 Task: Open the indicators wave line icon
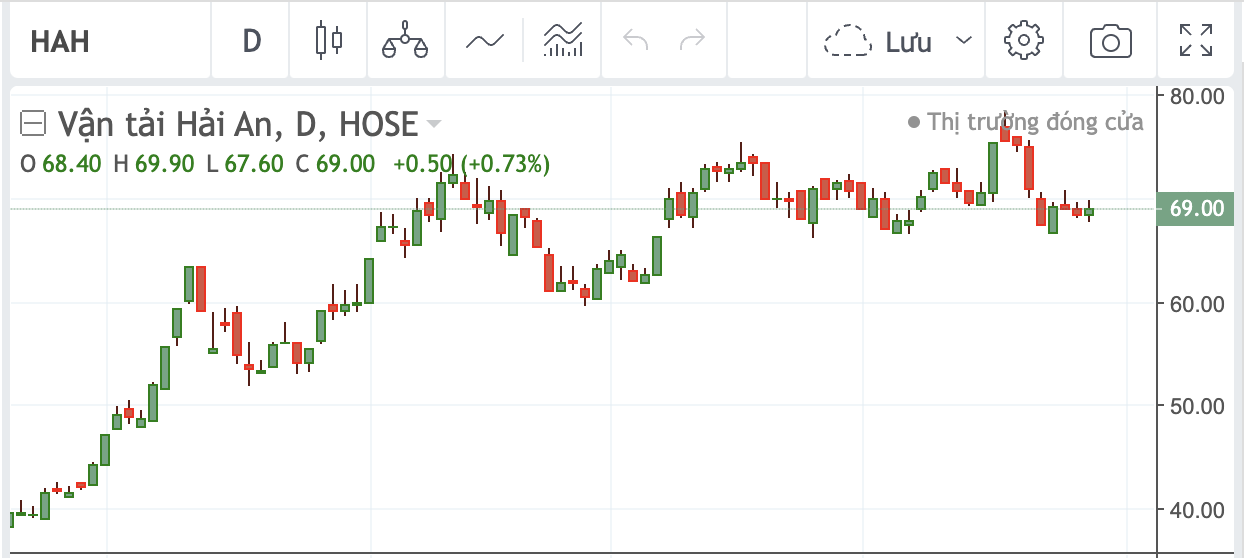click(485, 41)
